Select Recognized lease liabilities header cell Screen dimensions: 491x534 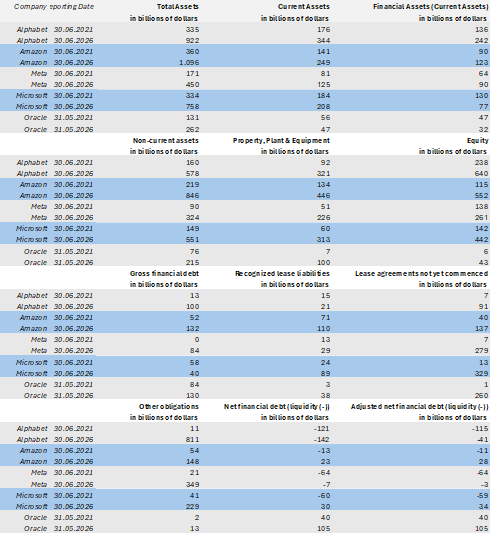click(282, 273)
